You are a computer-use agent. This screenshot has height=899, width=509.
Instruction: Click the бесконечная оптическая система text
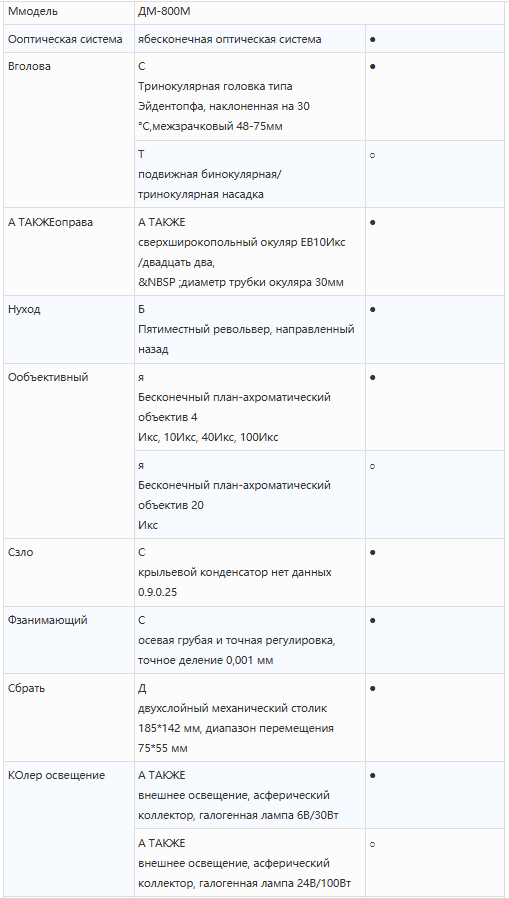pos(230,40)
